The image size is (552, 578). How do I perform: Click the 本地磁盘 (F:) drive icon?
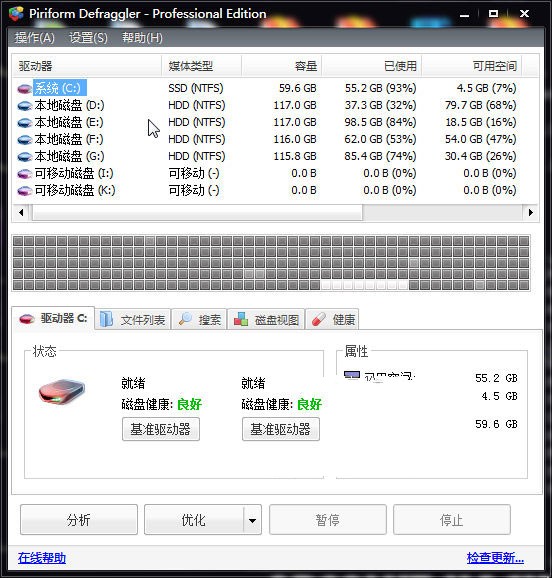(x=25, y=140)
